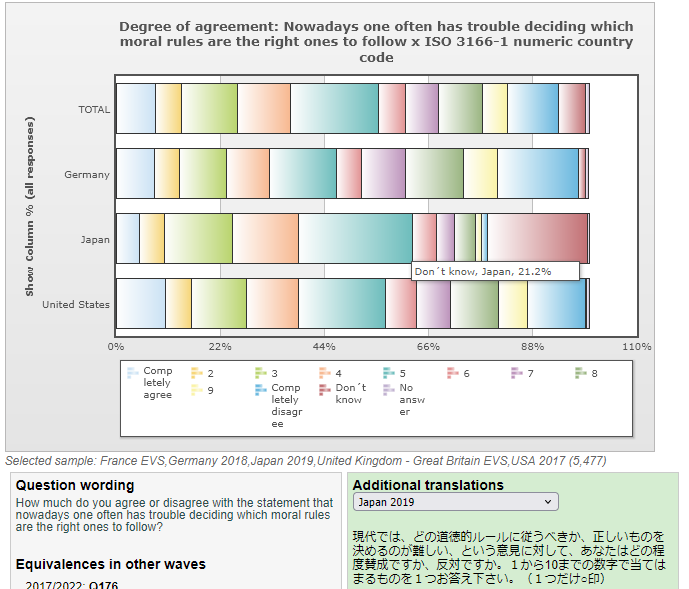The image size is (689, 589).
Task: Click the Japanese translation paragraph
Action: [x=509, y=557]
